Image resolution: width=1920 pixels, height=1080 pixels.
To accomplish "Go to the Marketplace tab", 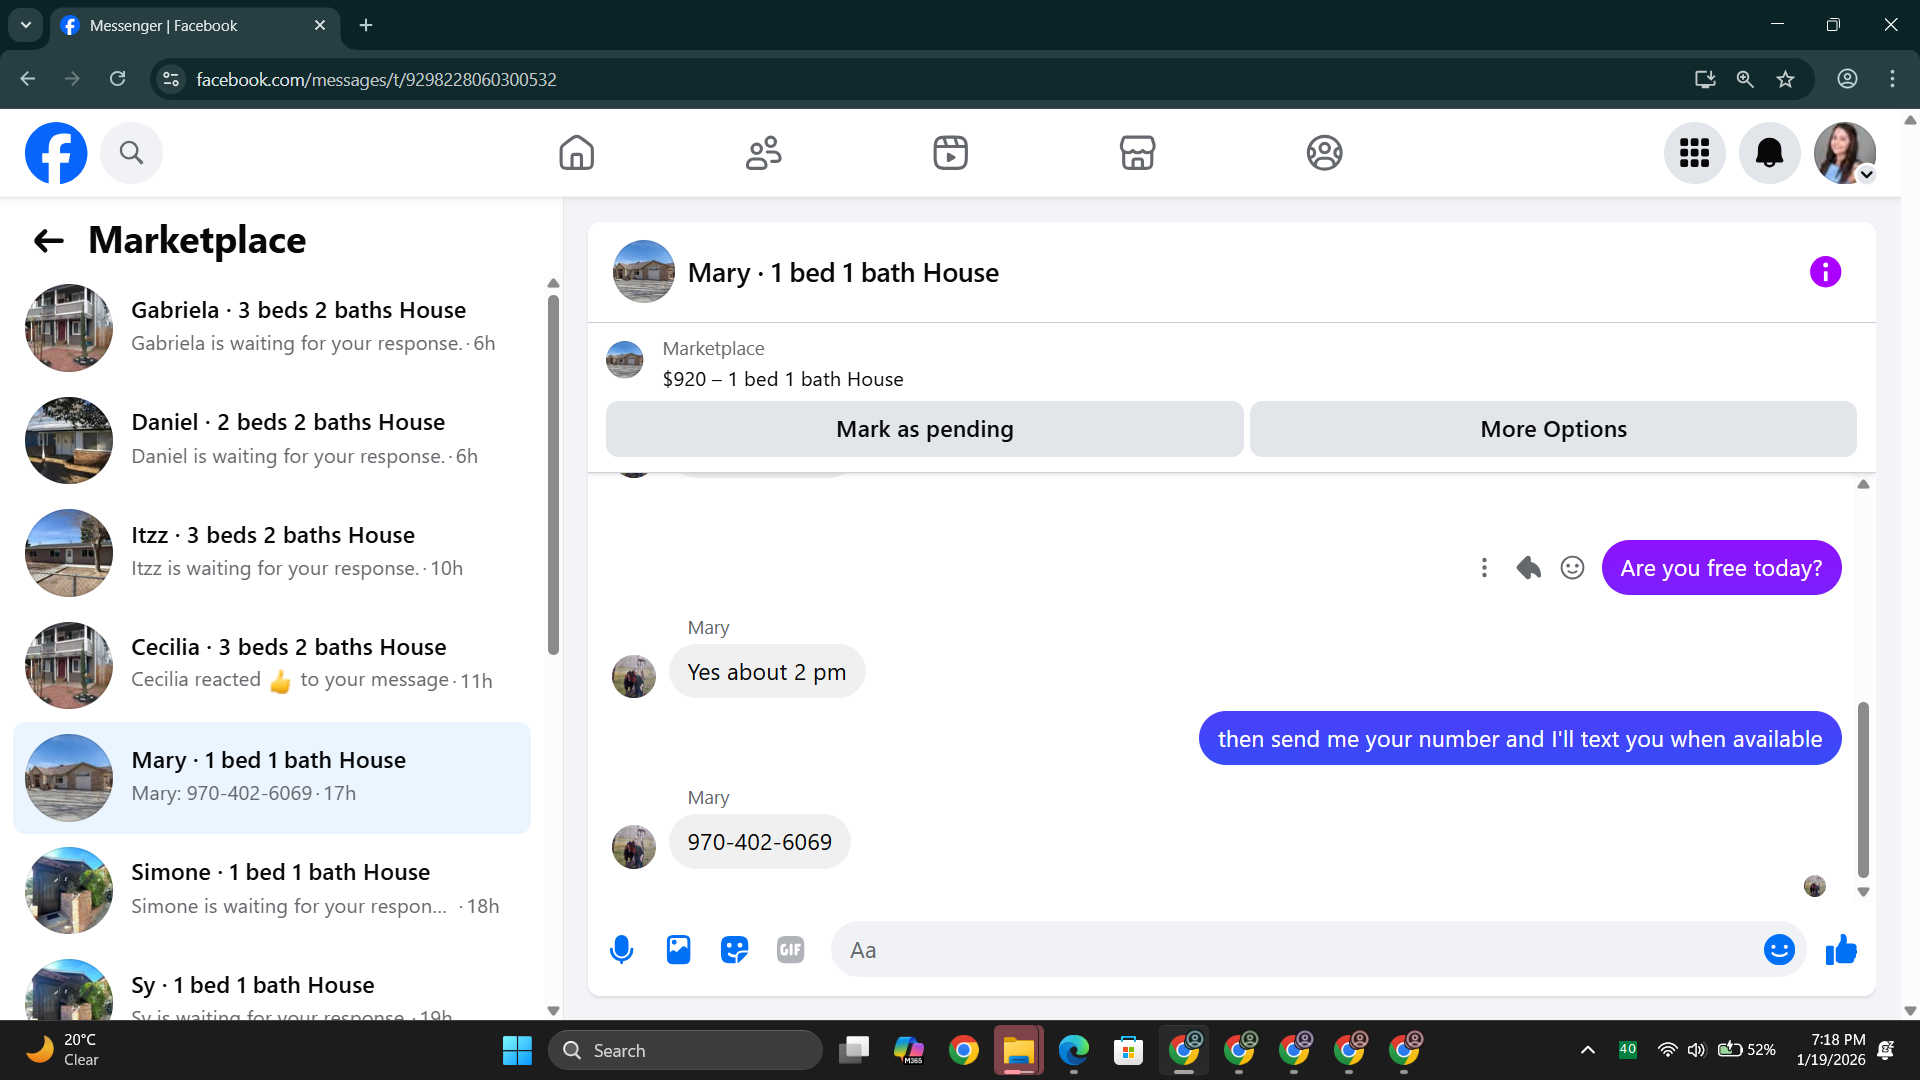I will pos(1137,153).
